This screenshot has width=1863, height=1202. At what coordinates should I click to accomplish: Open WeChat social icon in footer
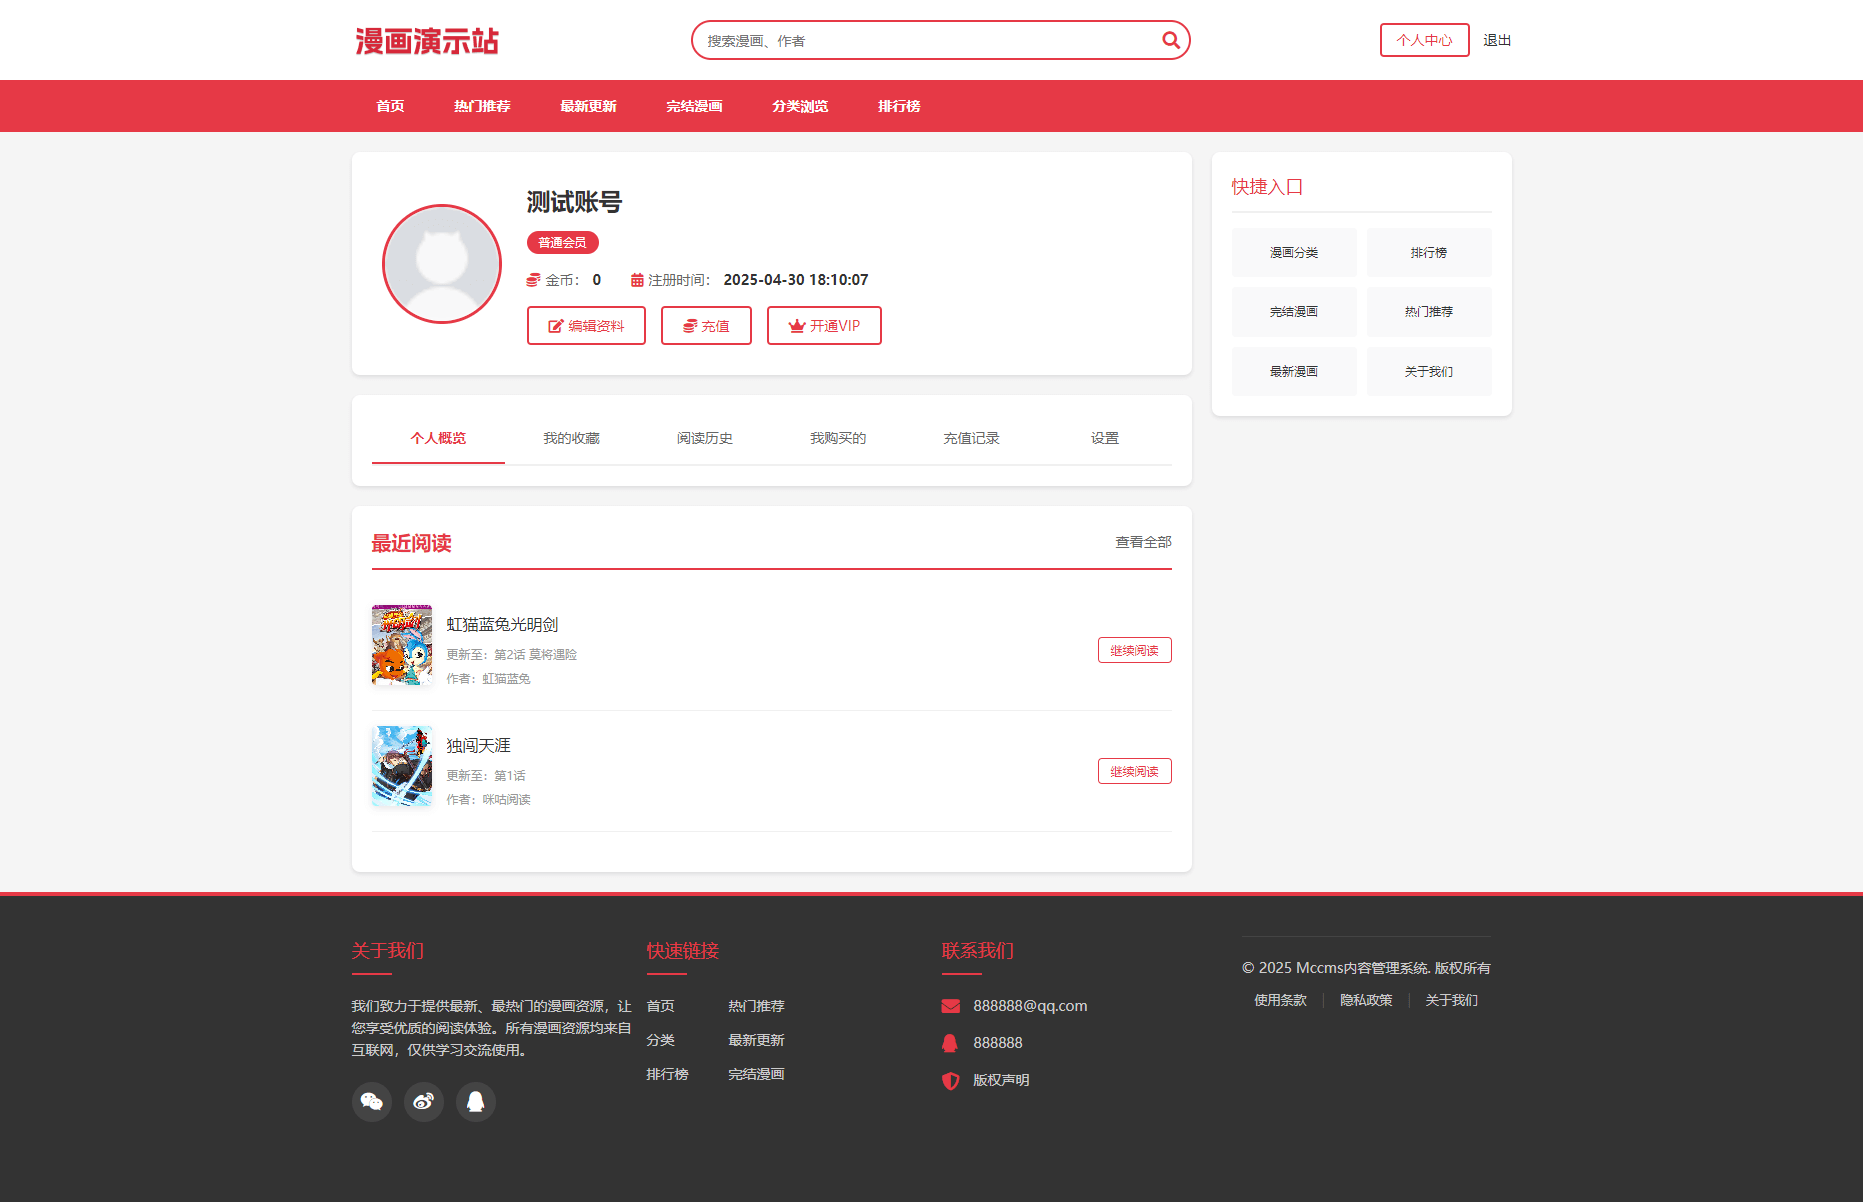pos(372,1102)
